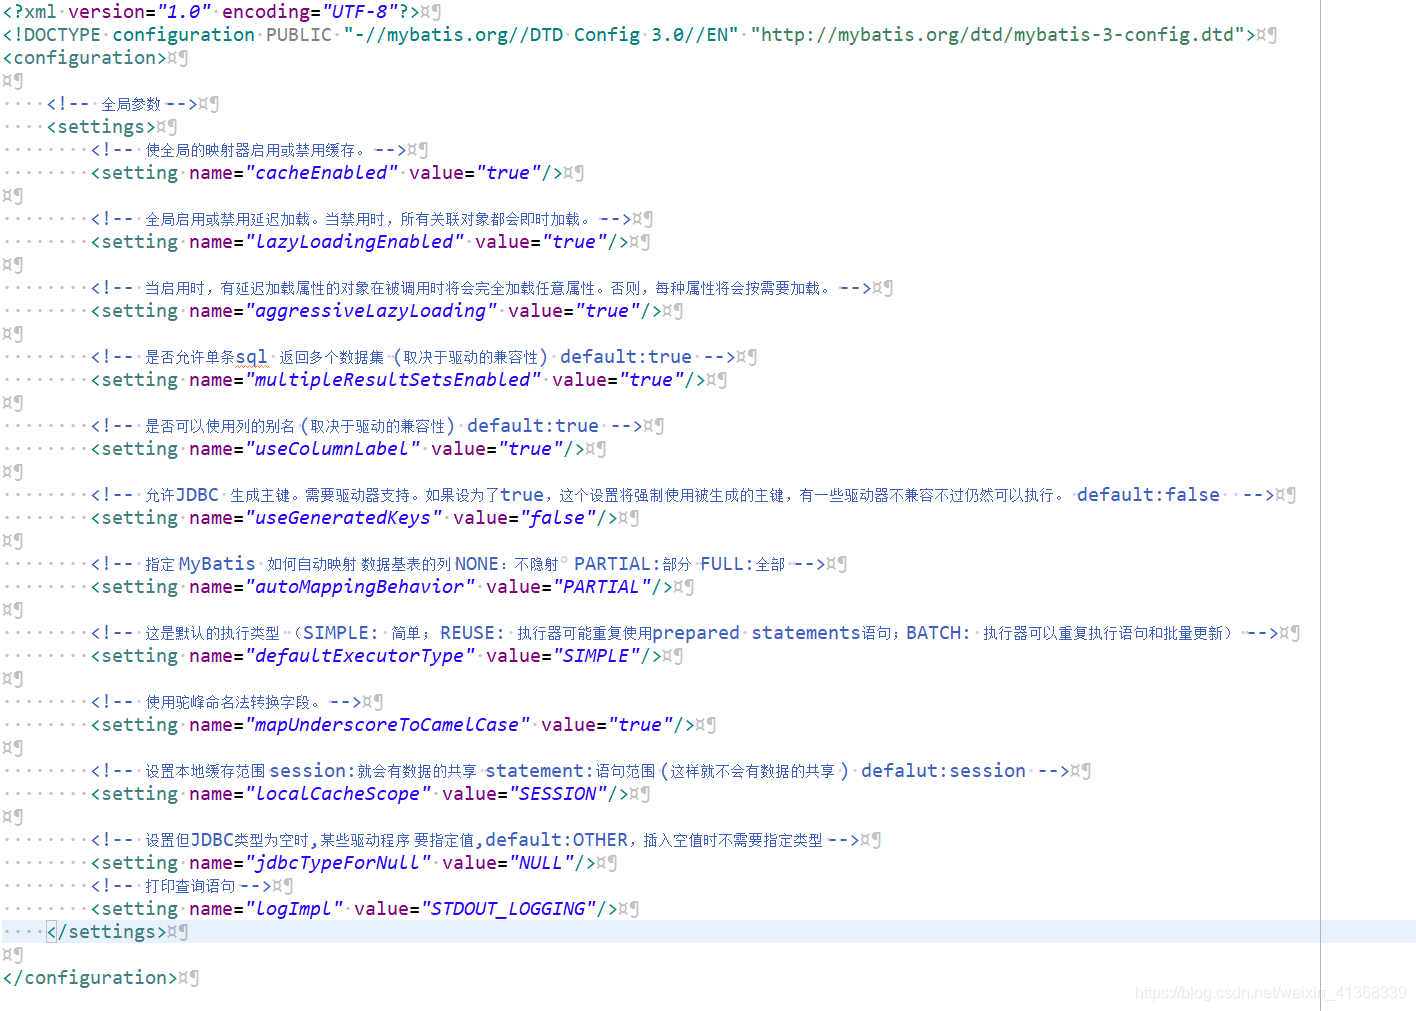Click the defaultExecutorType attribute value
The height and width of the screenshot is (1011, 1416).
(x=360, y=656)
